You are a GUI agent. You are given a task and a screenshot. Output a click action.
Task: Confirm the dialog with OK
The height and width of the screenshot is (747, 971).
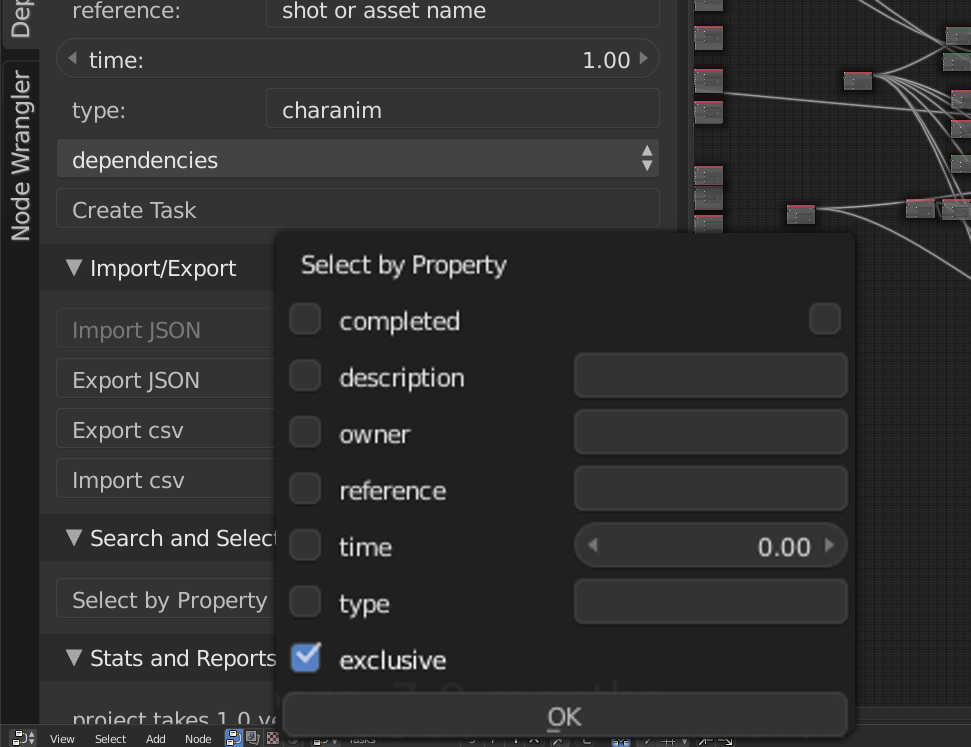pos(565,716)
